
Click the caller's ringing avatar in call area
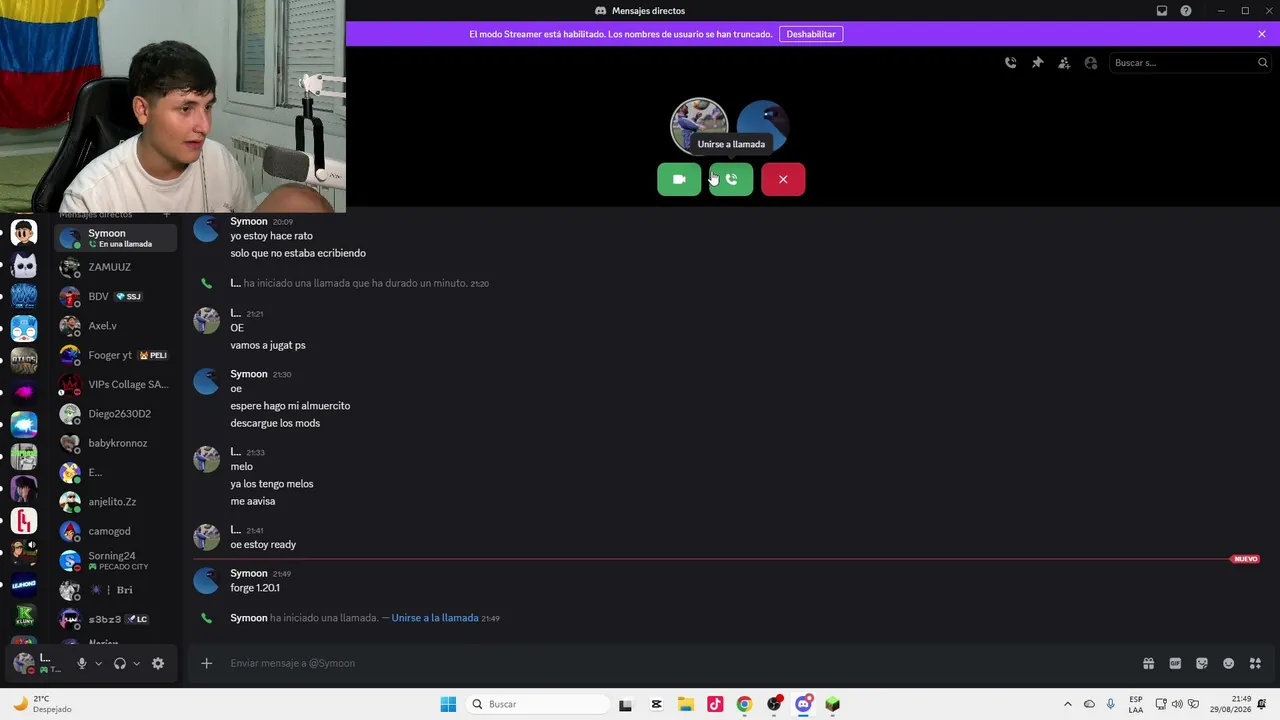click(x=699, y=126)
